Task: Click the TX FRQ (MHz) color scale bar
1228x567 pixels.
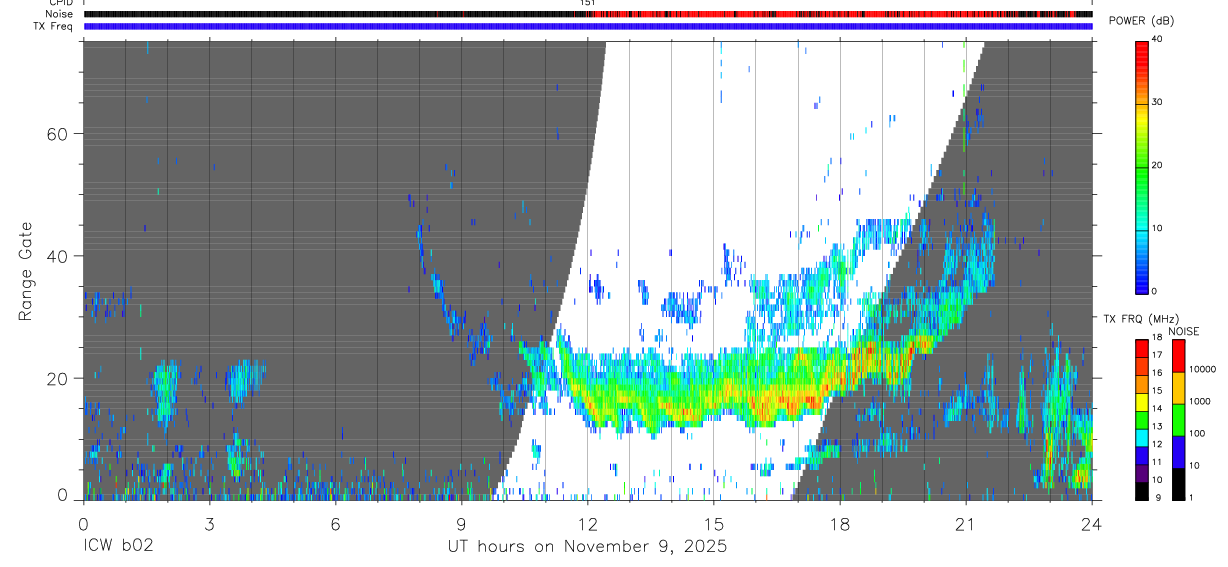Action: click(1142, 419)
